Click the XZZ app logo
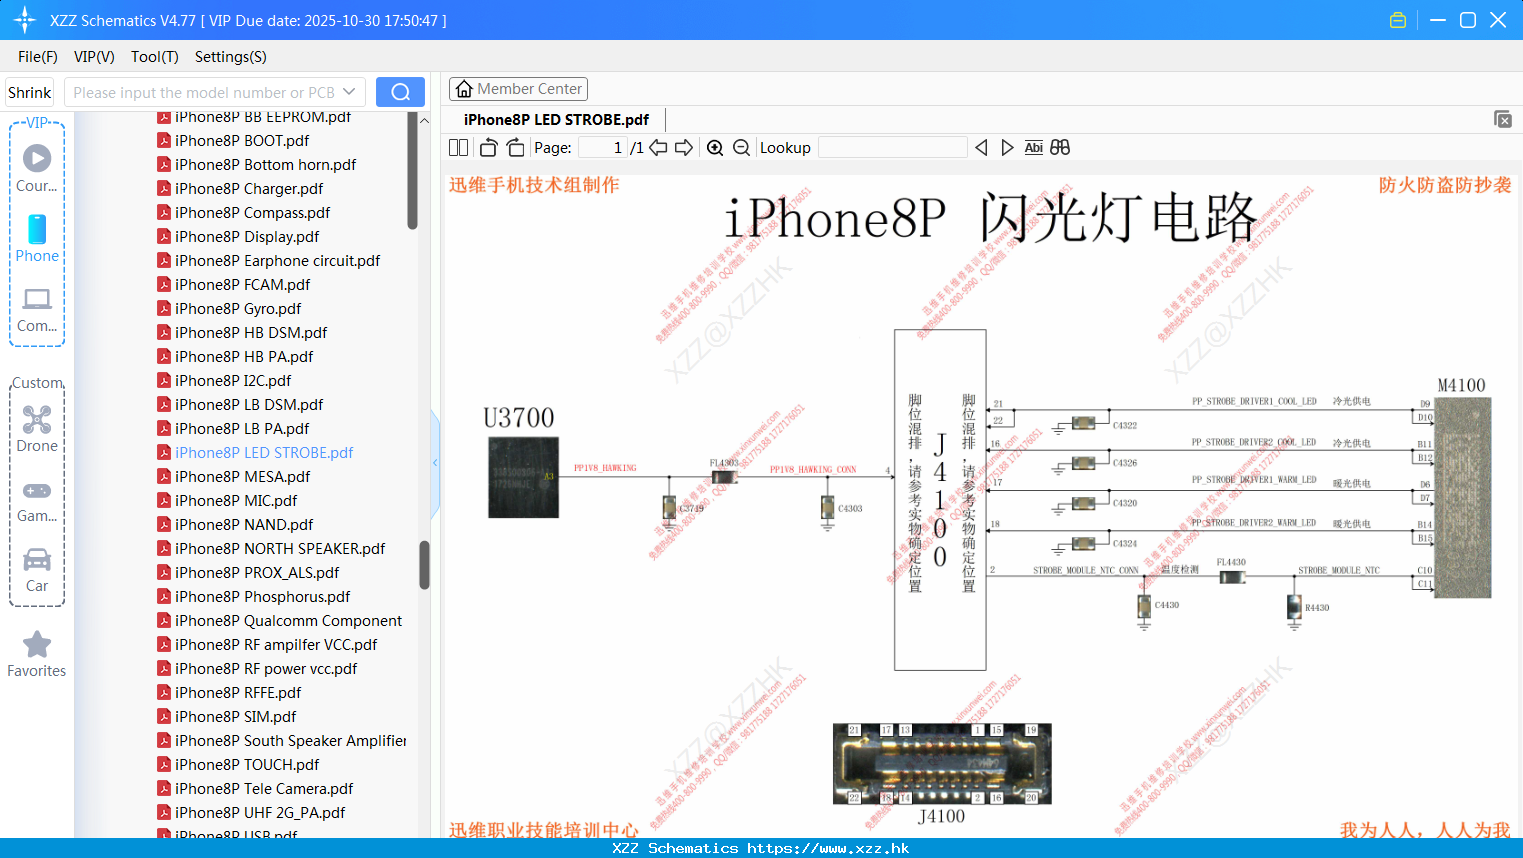Screen dimensions: 1523x858 point(24,20)
